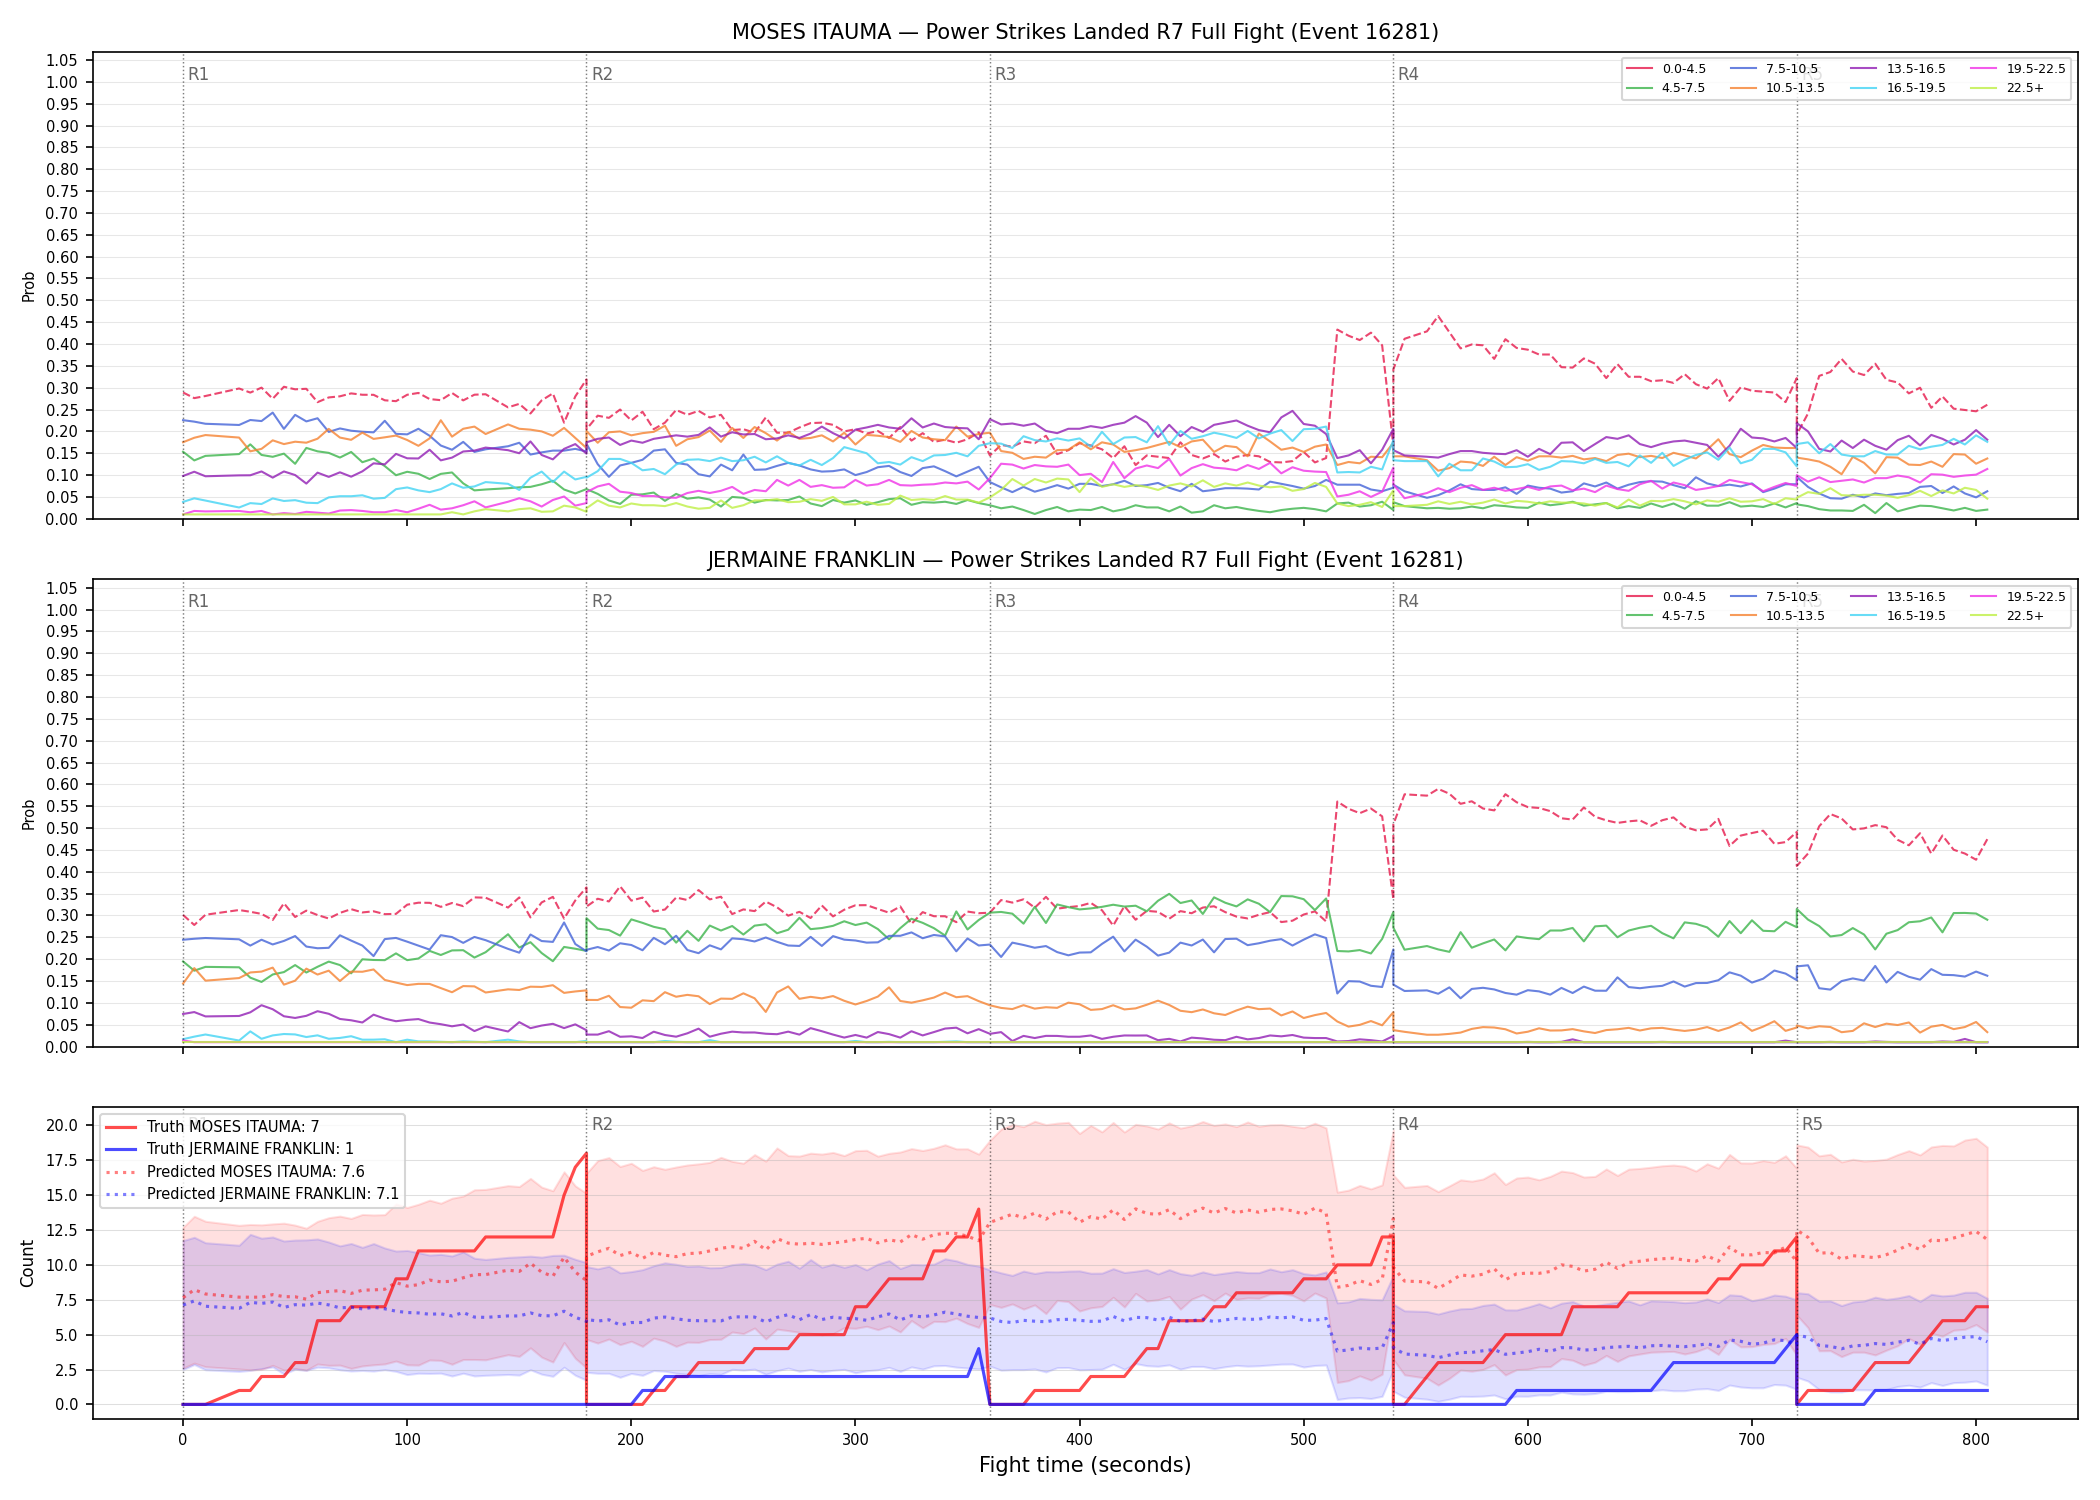
Task: Click the R2 round marker in the Count chart
Action: click(602, 1125)
